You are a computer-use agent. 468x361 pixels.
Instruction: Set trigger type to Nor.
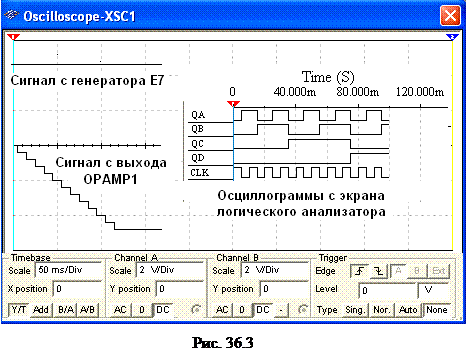point(382,310)
